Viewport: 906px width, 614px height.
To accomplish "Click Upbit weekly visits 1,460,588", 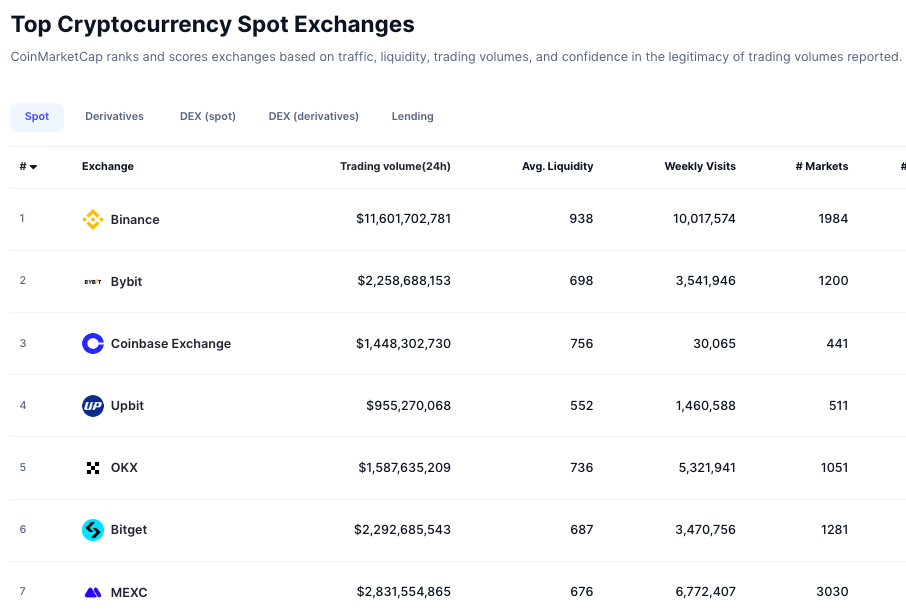I will click(706, 405).
